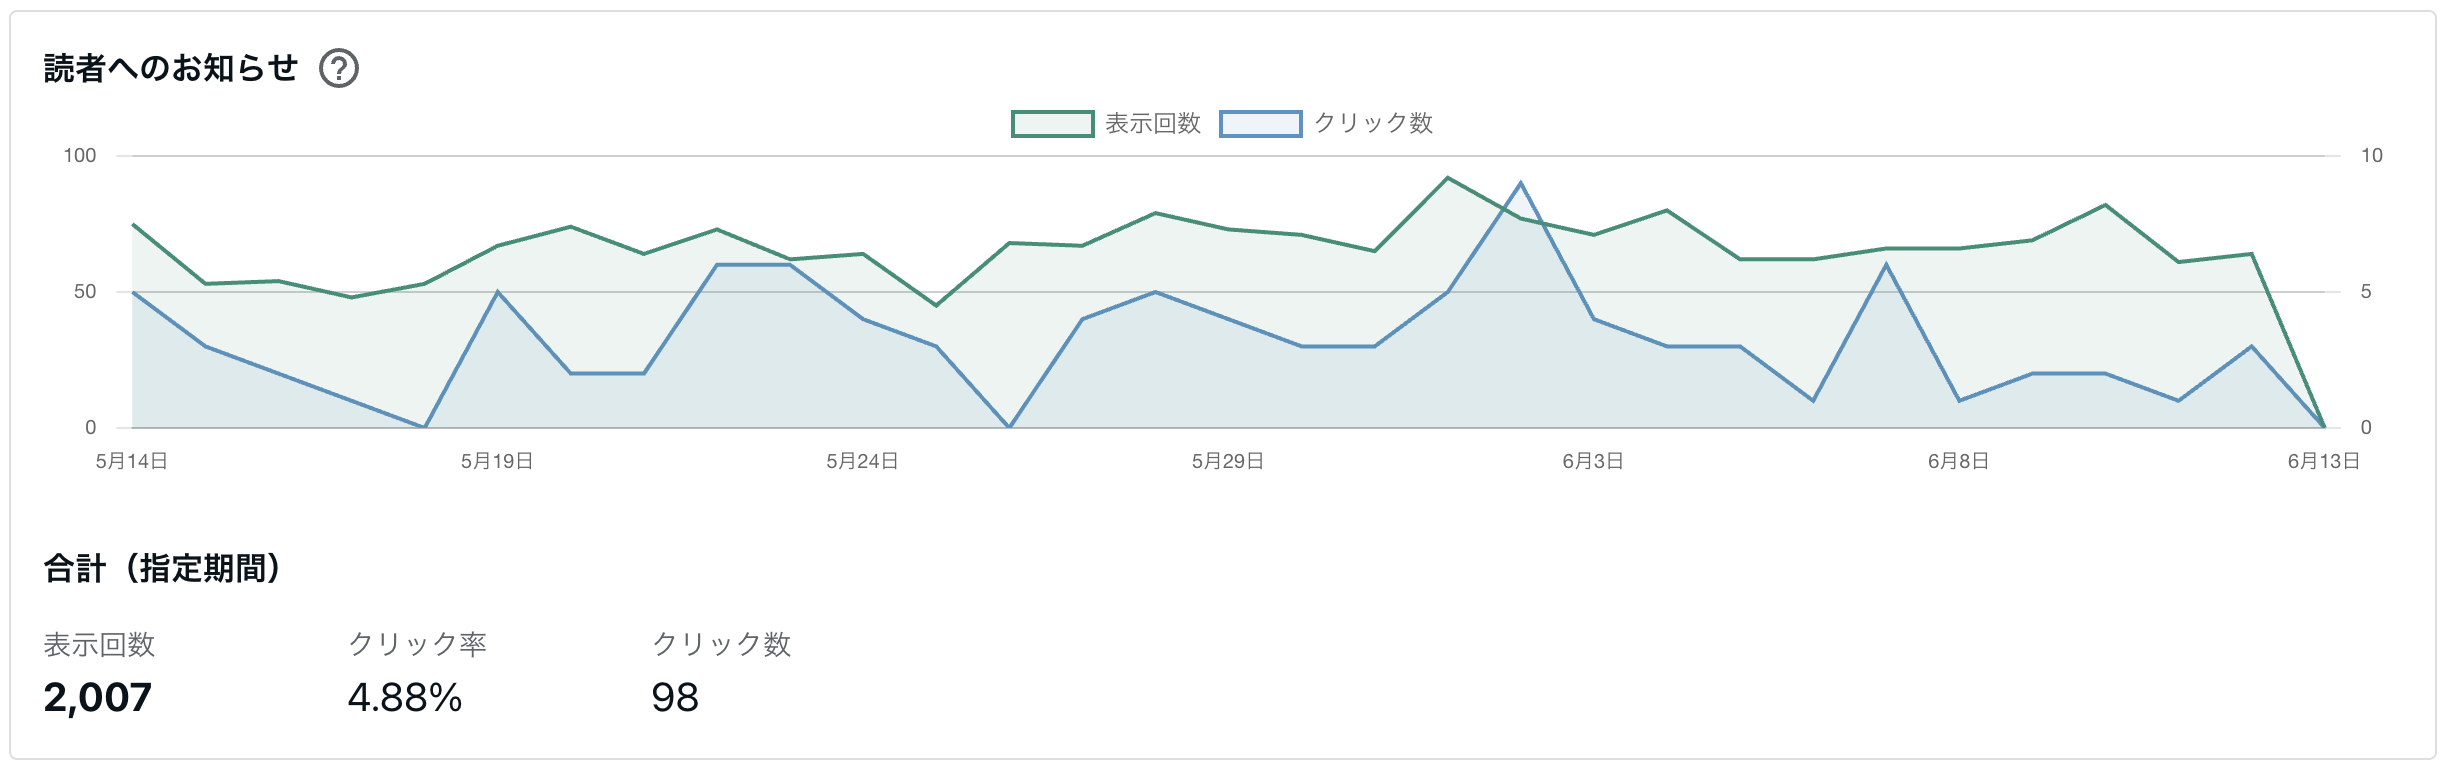This screenshot has width=2446, height=774.
Task: Click the クリック率 stat label
Action: click(417, 644)
